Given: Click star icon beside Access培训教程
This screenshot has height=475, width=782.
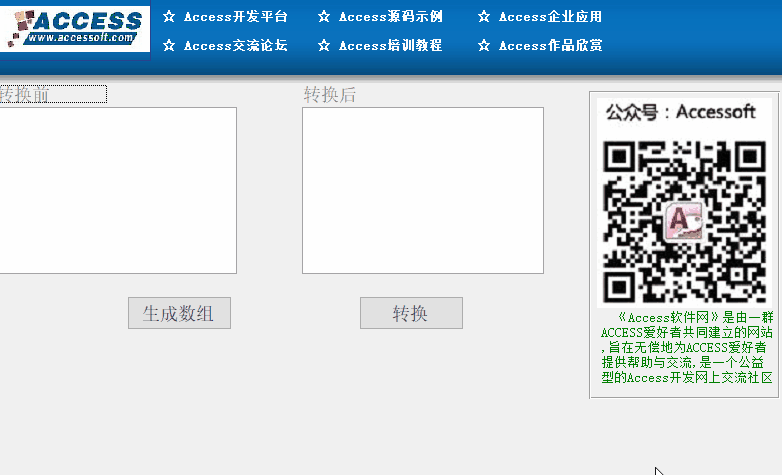Looking at the screenshot, I should 324,45.
